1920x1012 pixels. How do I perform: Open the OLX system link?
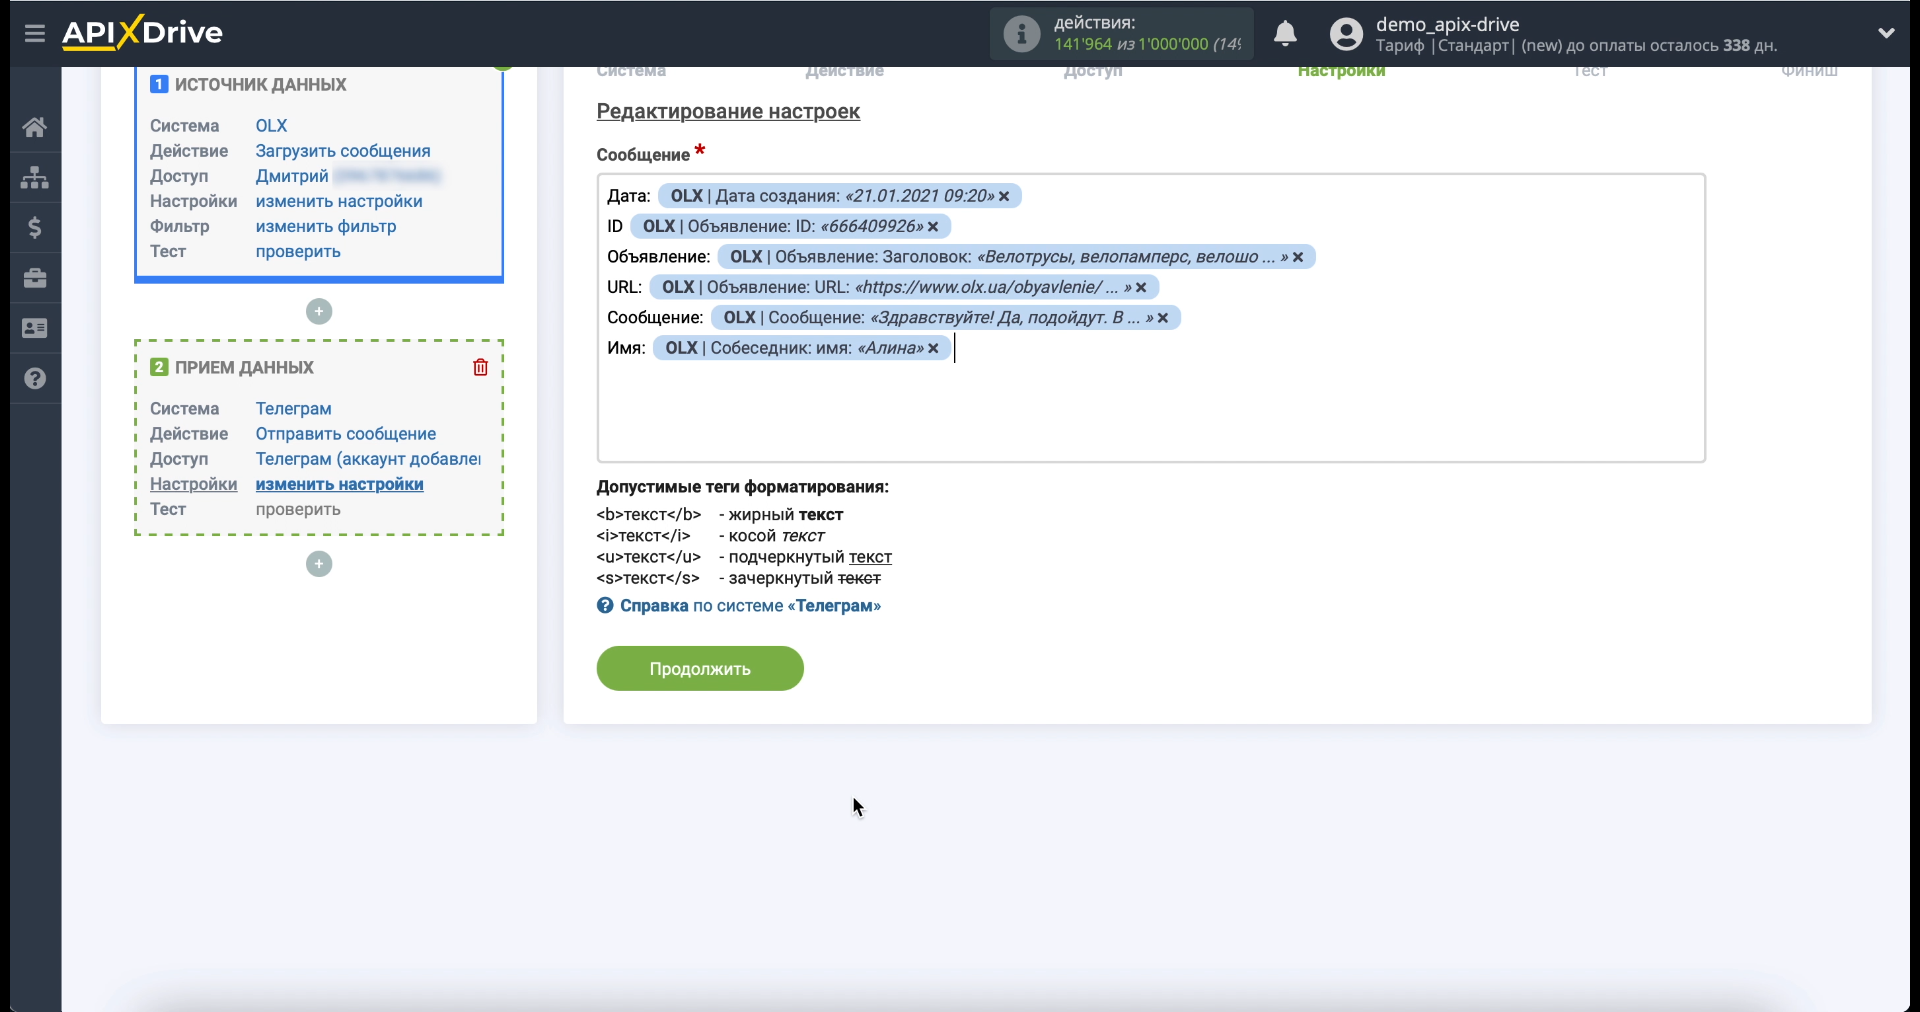click(271, 126)
